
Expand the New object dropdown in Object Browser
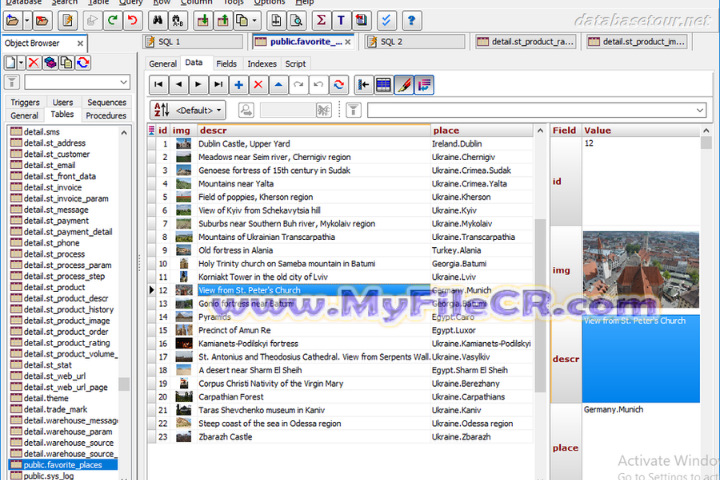[x=21, y=62]
